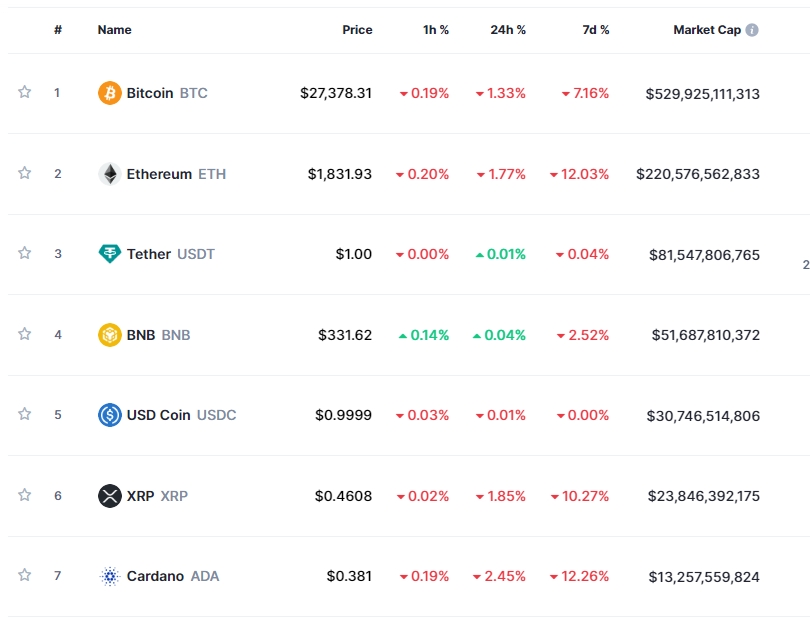810x623 pixels.
Task: Favorite XRP with its star icon
Action: click(25, 495)
